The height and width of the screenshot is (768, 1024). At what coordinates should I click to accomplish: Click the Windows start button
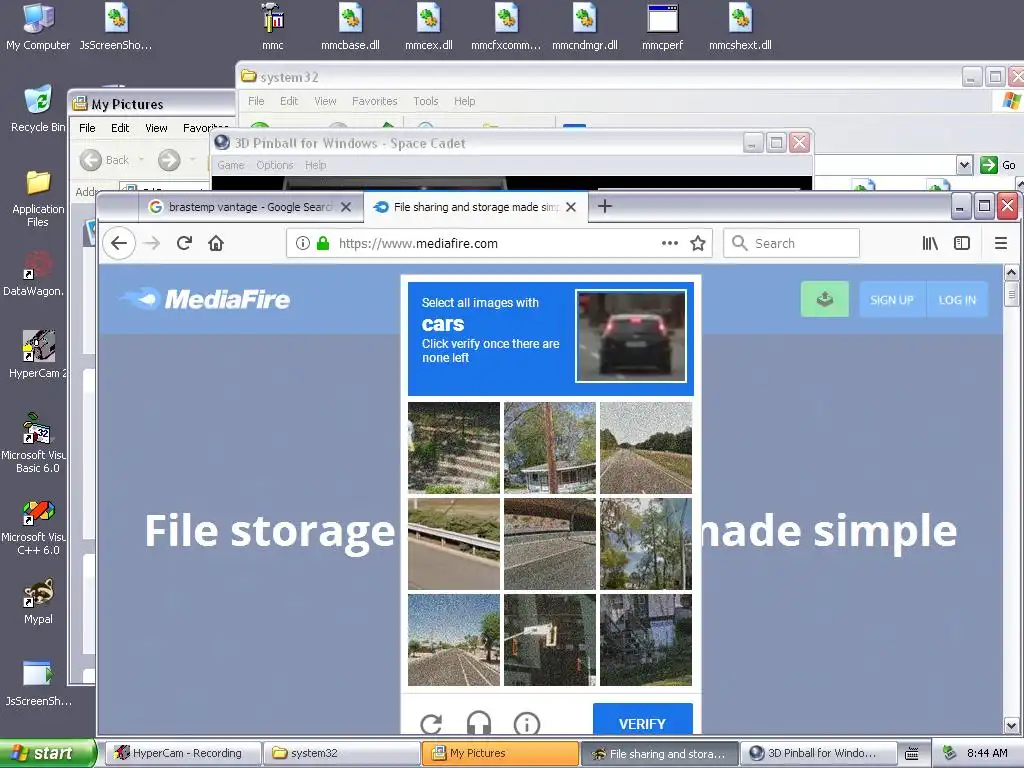(47, 753)
